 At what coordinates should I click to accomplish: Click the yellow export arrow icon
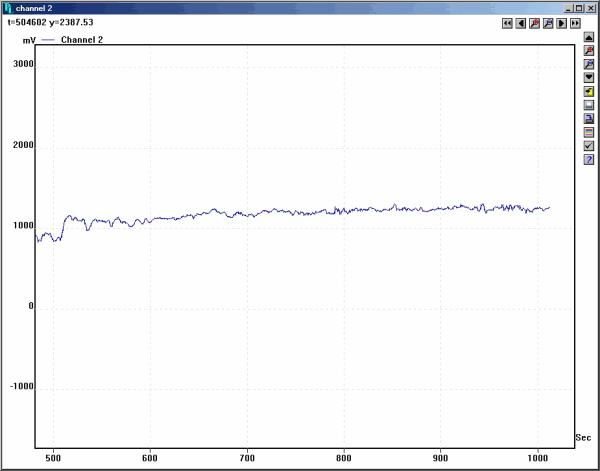tap(589, 91)
